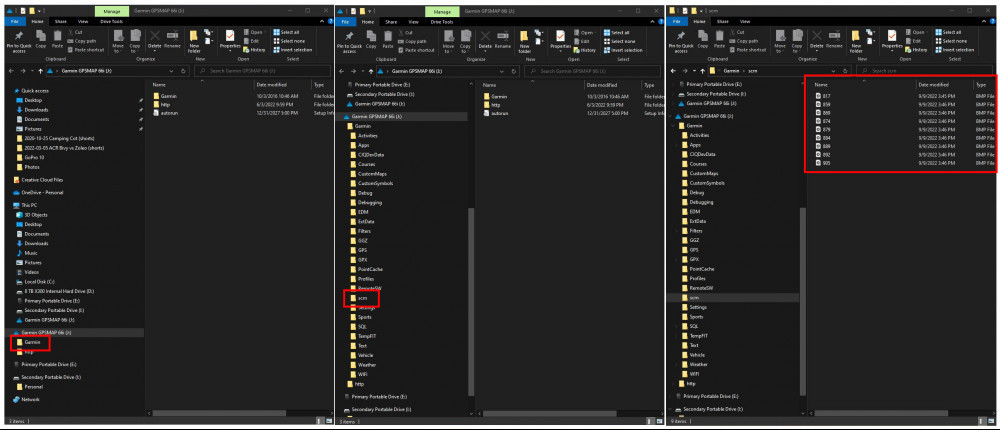Image resolution: width=1000 pixels, height=430 pixels.
Task: Click Up arrow in left window address bar
Action: coord(40,71)
